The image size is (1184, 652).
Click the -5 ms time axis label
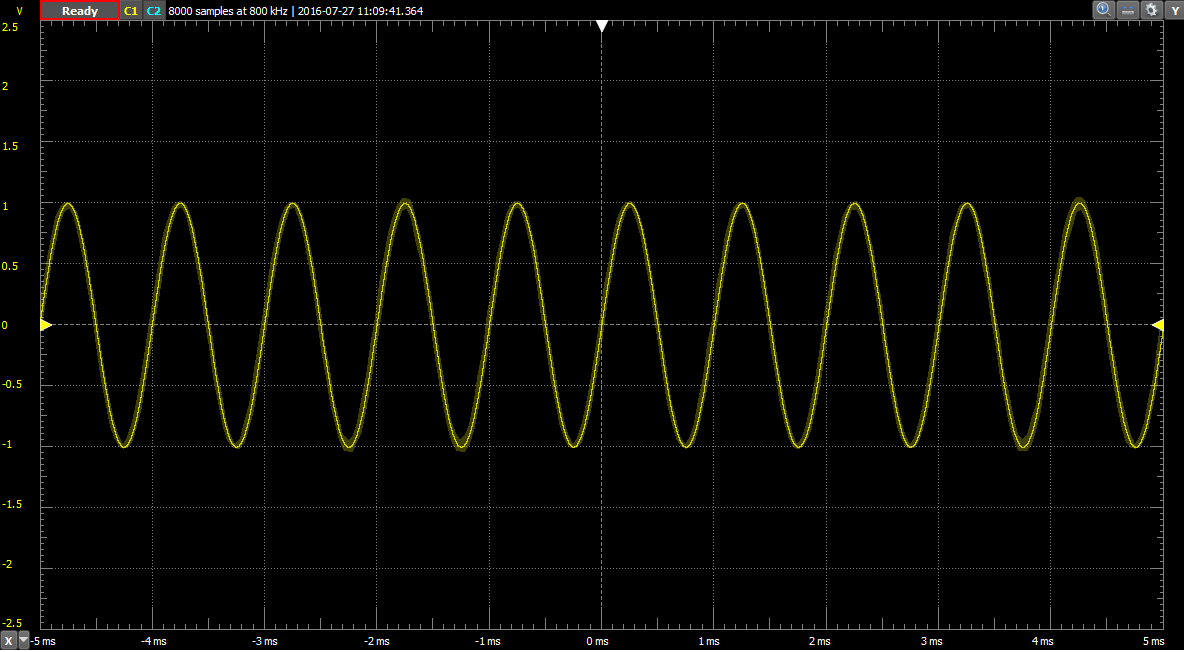click(43, 641)
